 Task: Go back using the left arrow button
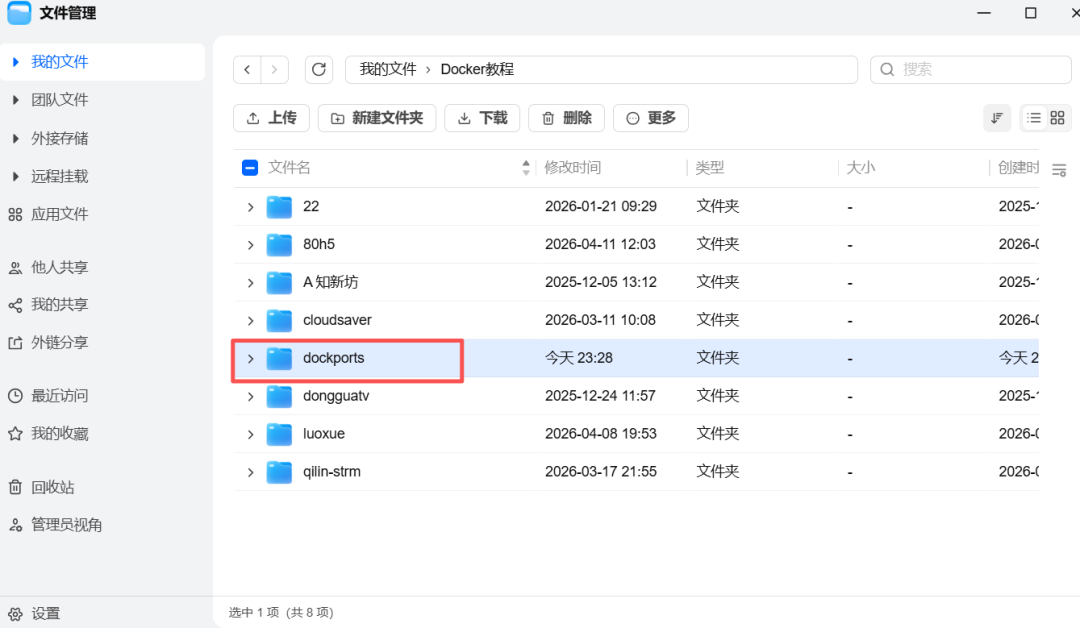pyautogui.click(x=247, y=69)
